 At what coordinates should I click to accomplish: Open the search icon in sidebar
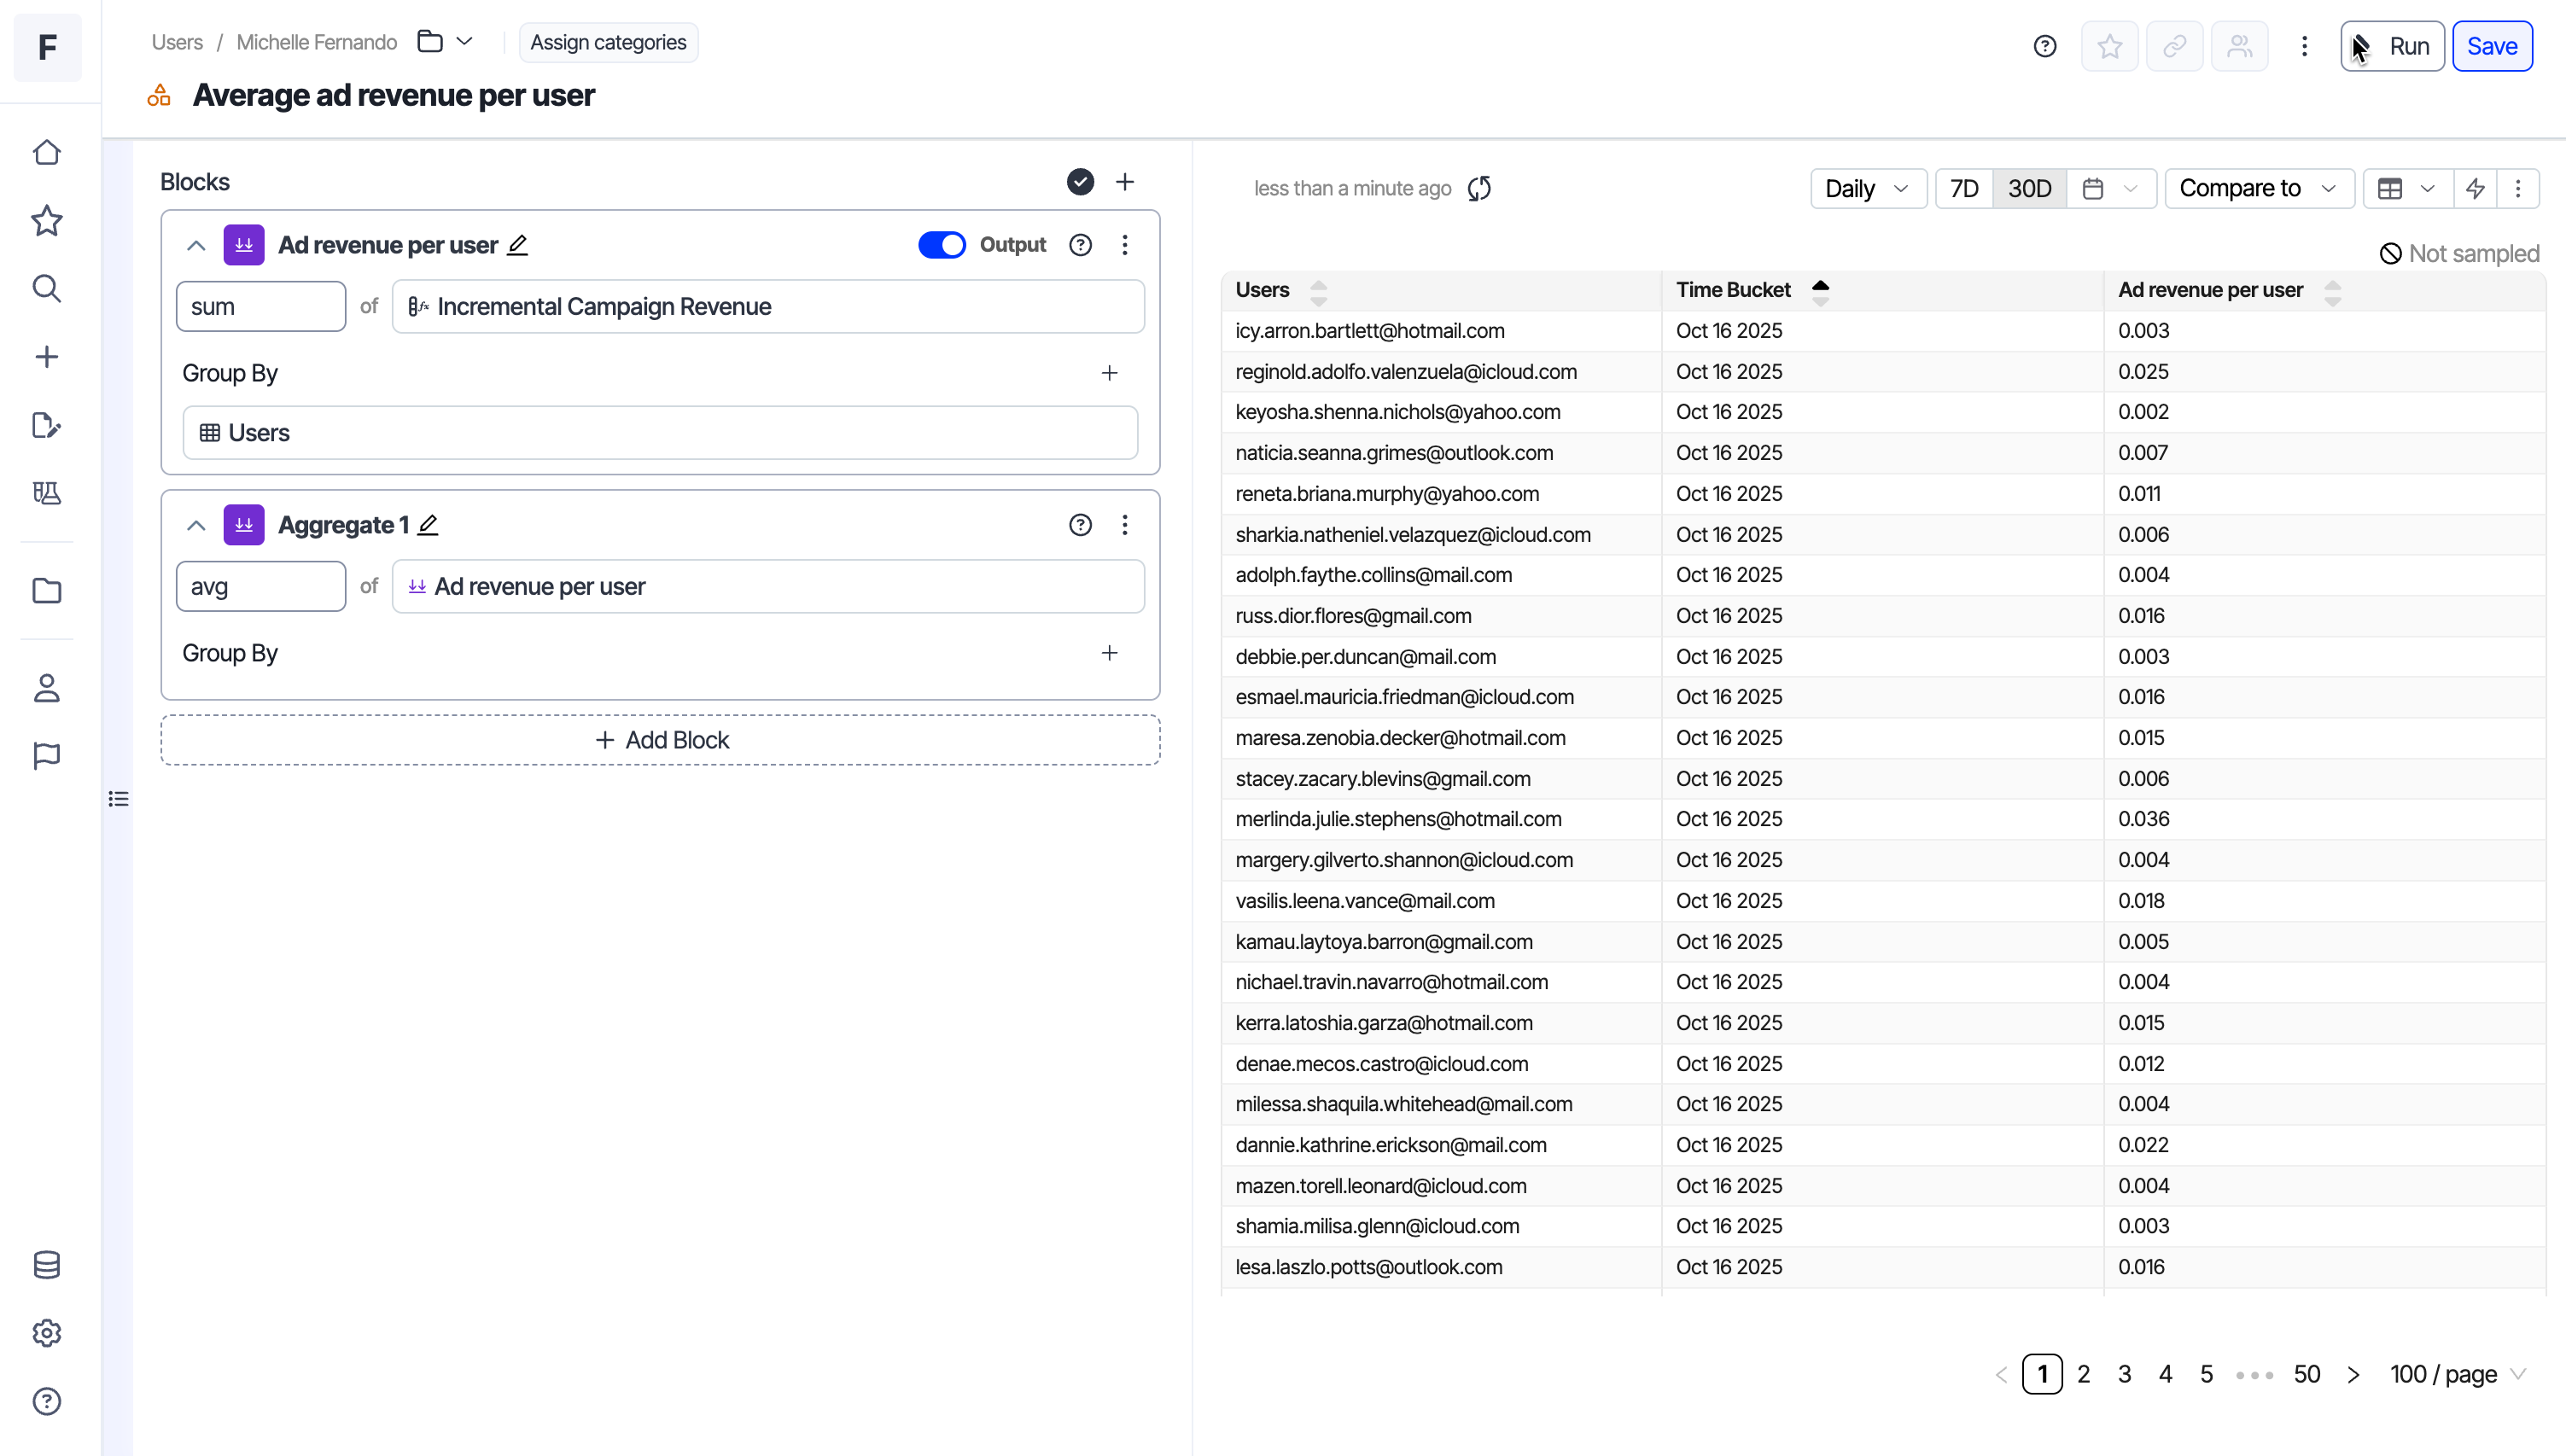click(46, 289)
